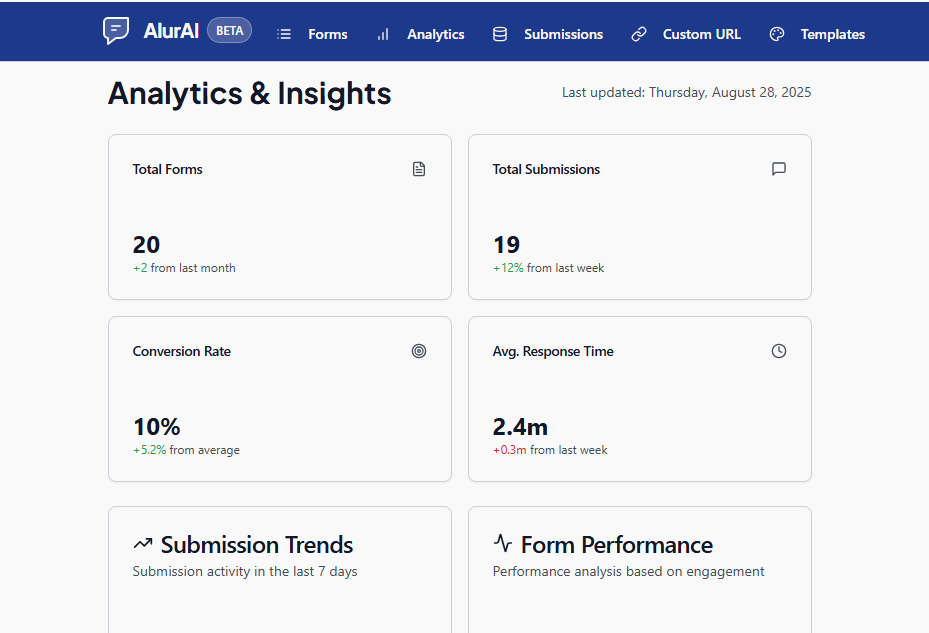
Task: Click the '+5.2% from average' text
Action: 186,450
